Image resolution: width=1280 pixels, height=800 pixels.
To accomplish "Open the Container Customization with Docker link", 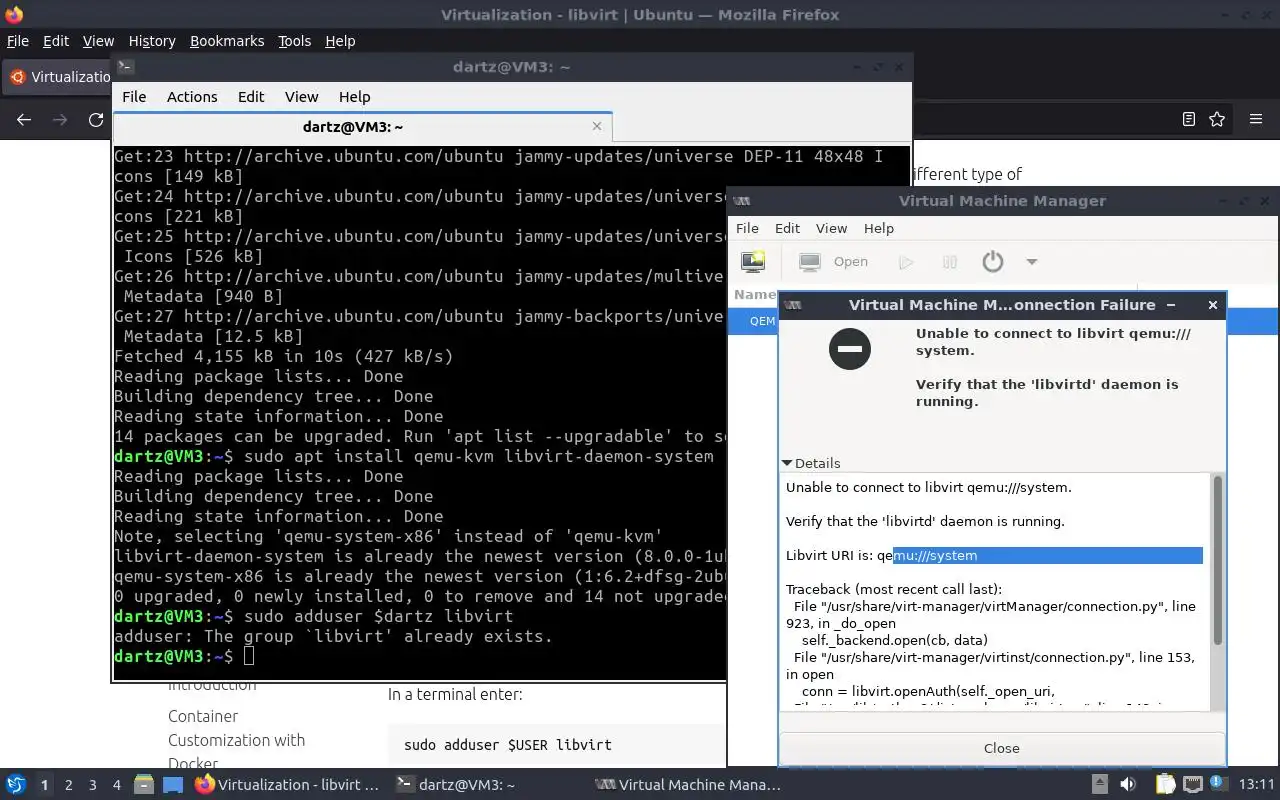I will point(236,740).
